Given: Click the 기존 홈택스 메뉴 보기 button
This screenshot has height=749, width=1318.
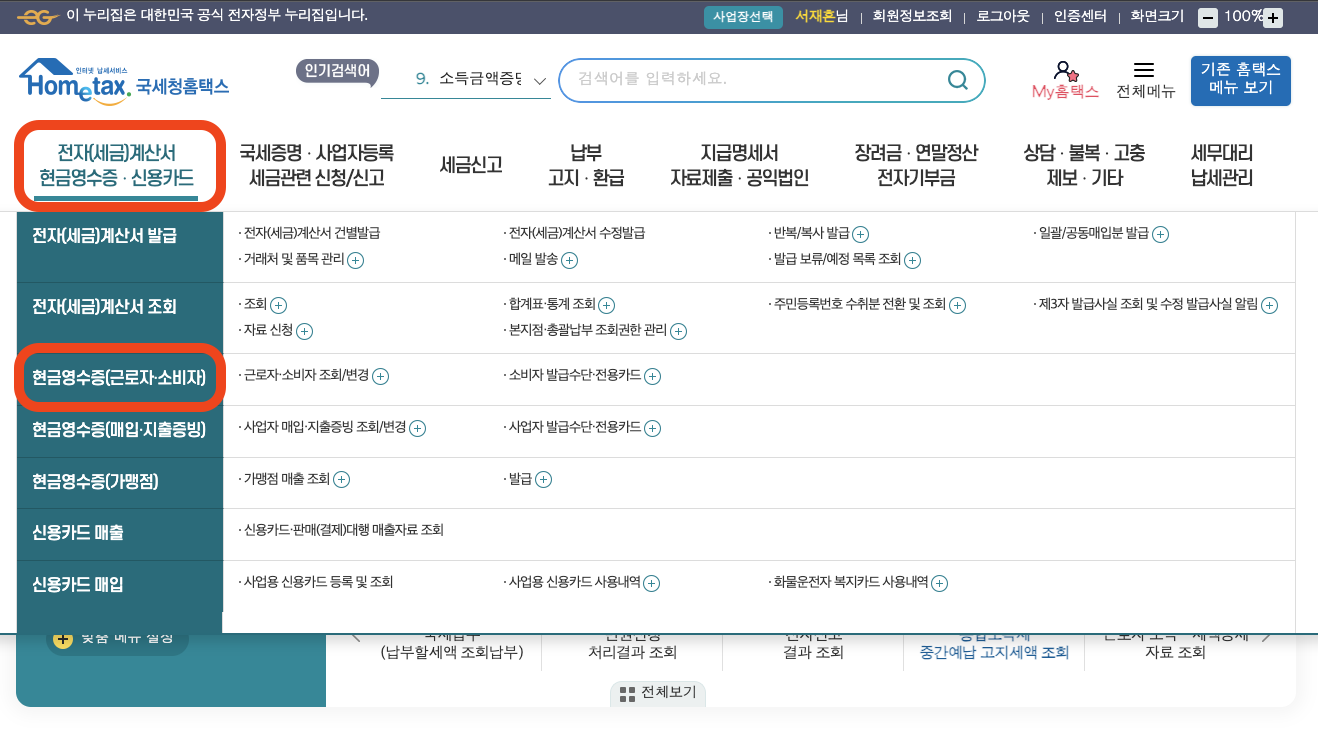Looking at the screenshot, I should tap(1240, 80).
